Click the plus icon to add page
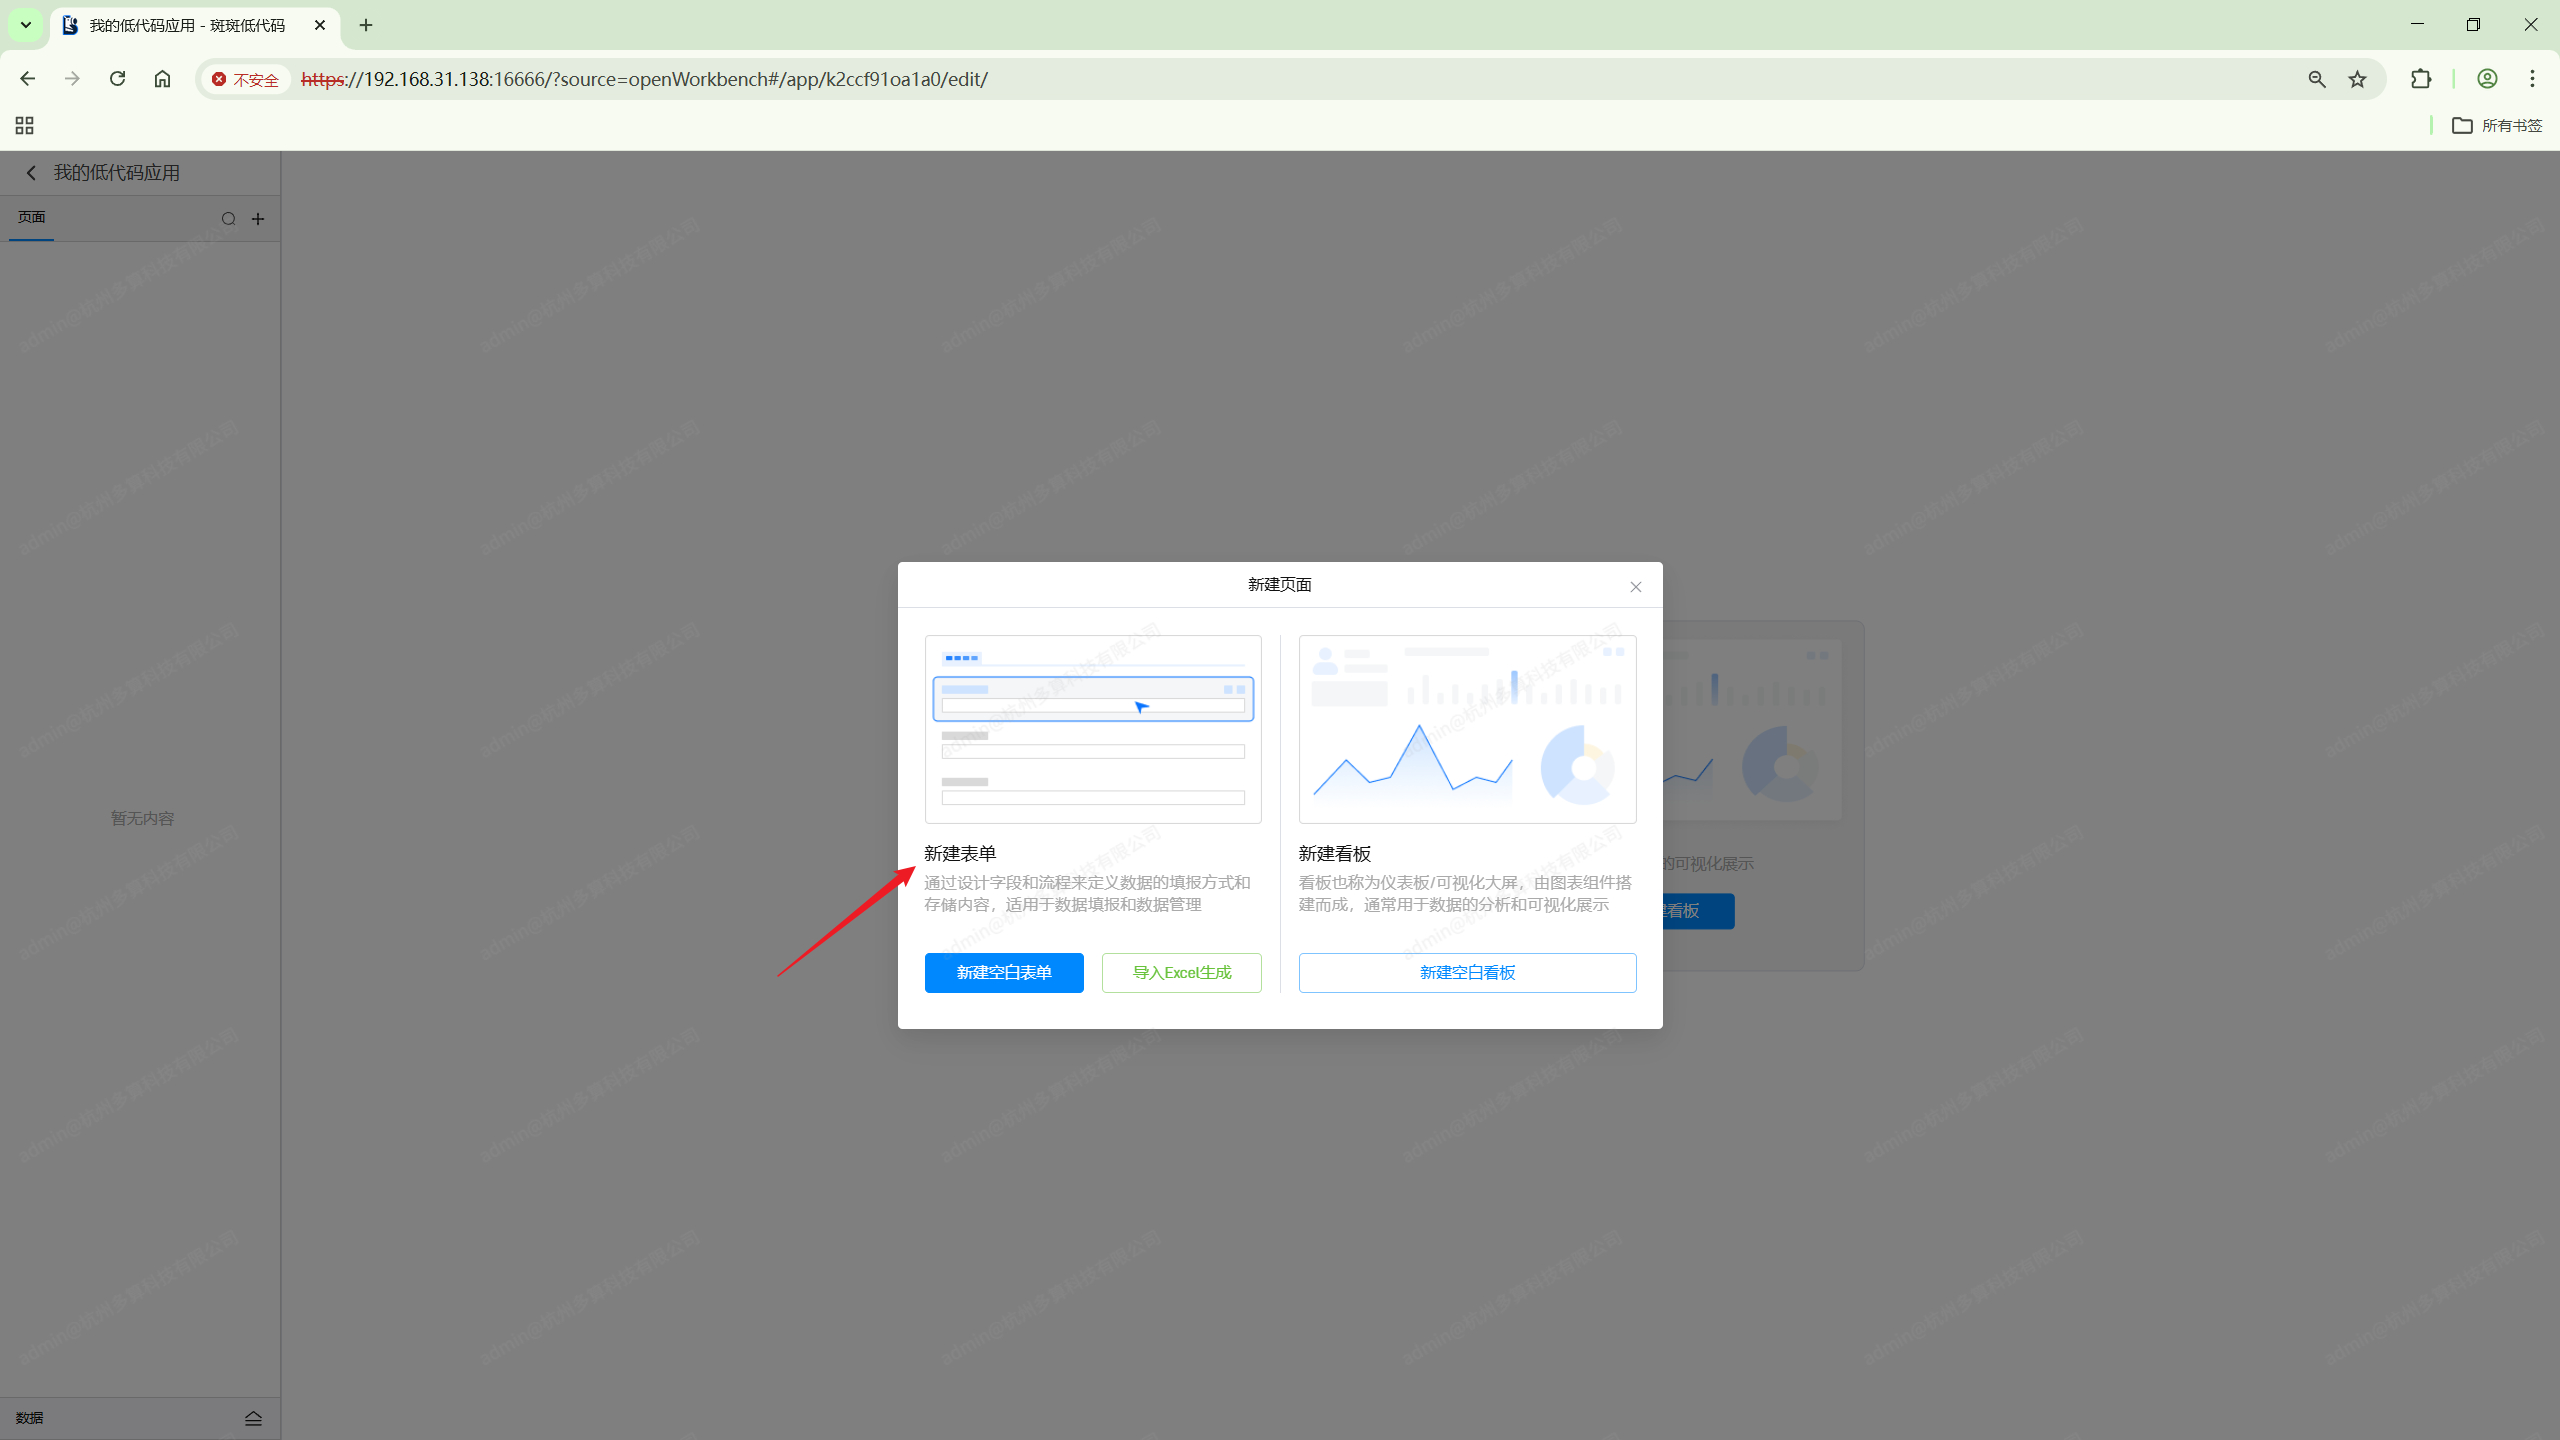2560x1440 pixels. tap(258, 219)
